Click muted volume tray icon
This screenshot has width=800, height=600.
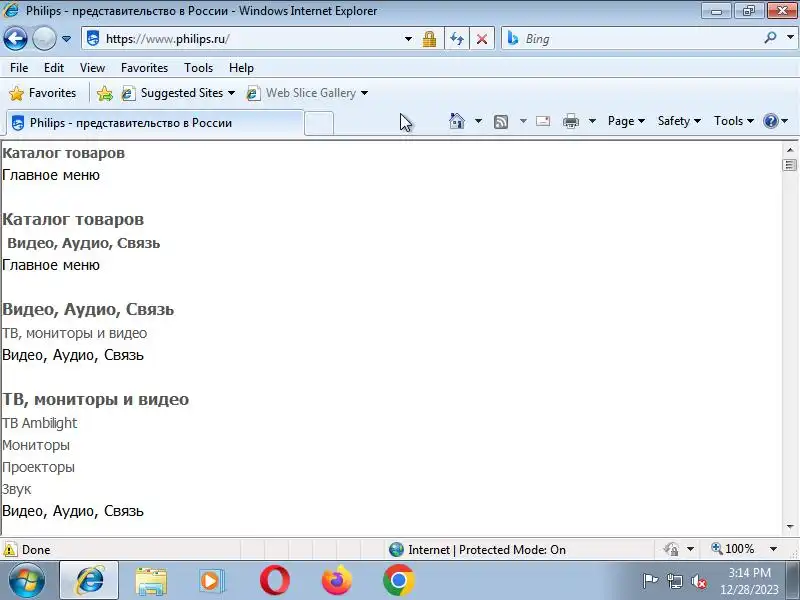698,581
